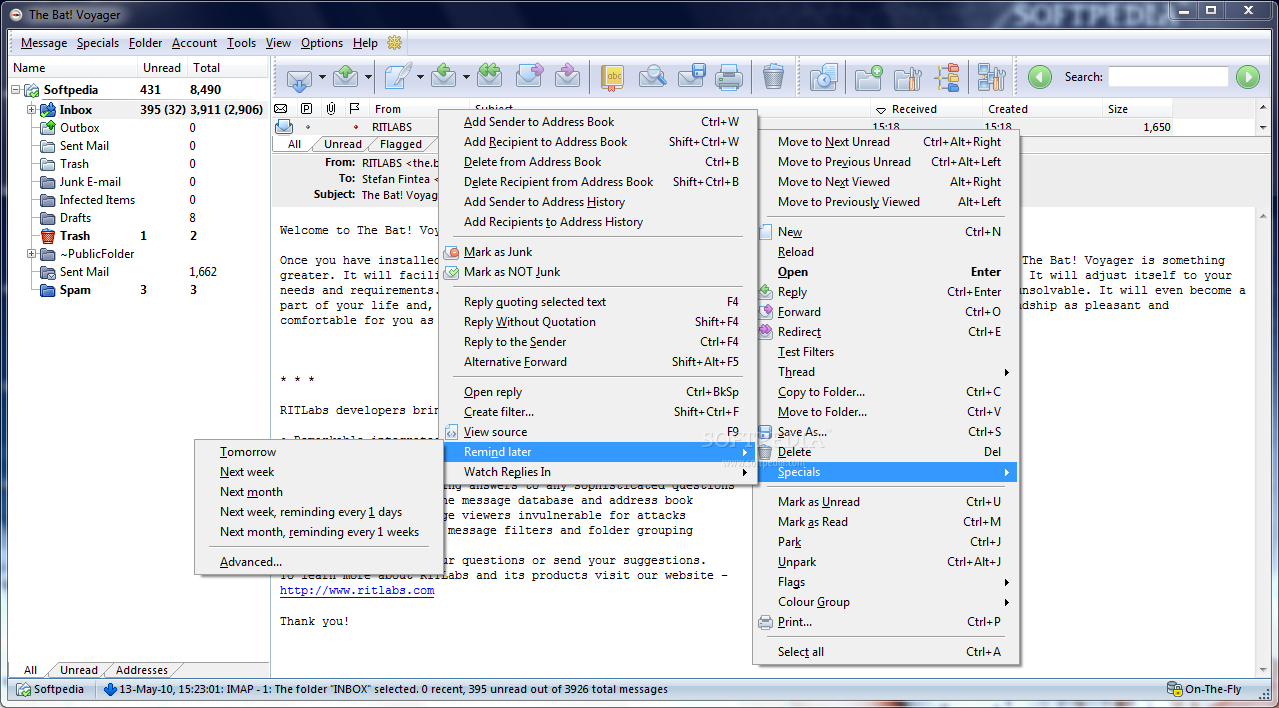Click the Mark as NOT Junk icon

click(x=452, y=272)
